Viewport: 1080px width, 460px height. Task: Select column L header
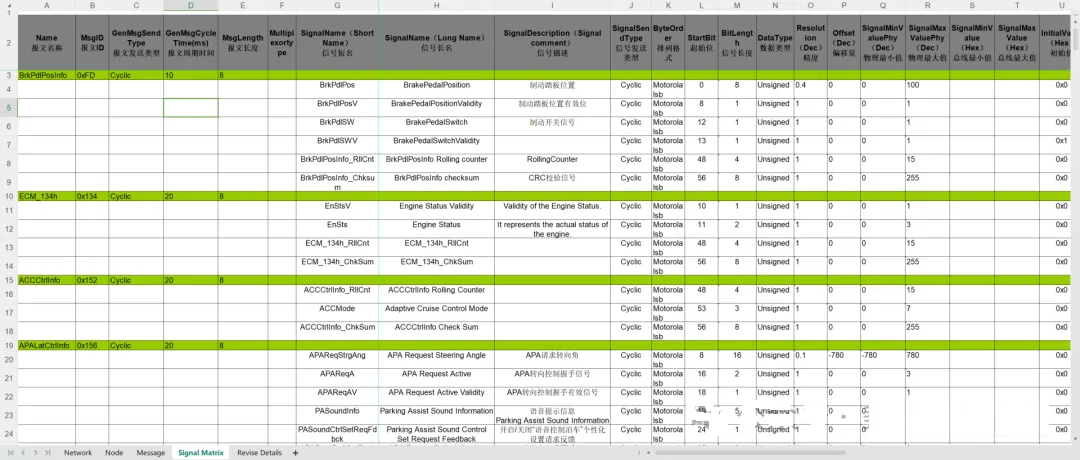pyautogui.click(x=701, y=6)
